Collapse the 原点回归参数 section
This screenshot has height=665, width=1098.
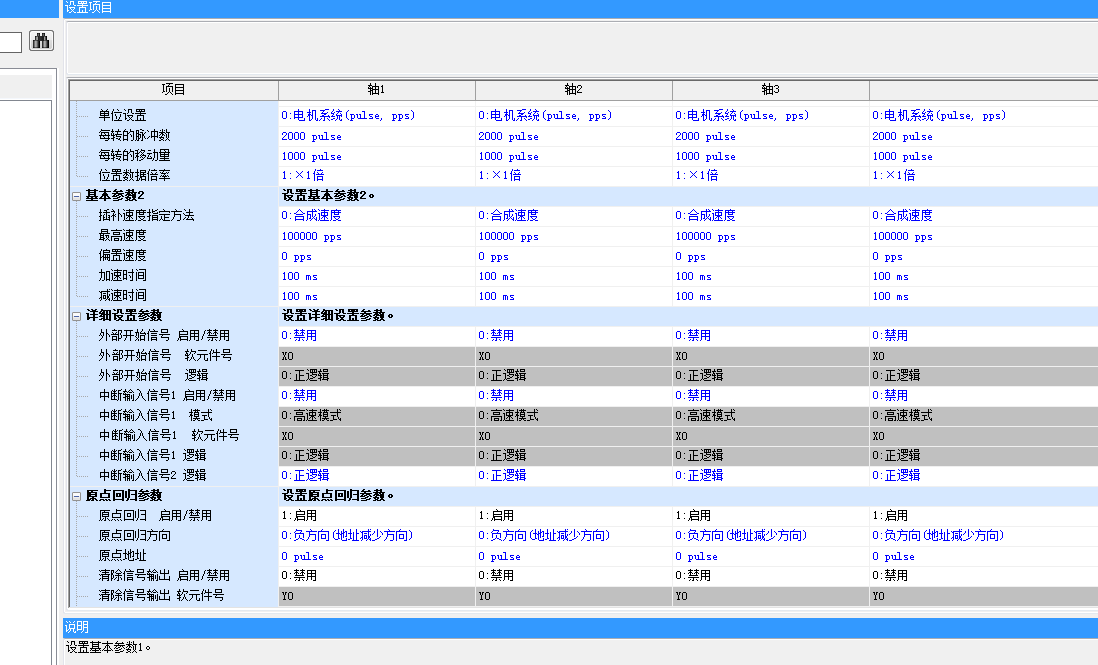point(77,496)
